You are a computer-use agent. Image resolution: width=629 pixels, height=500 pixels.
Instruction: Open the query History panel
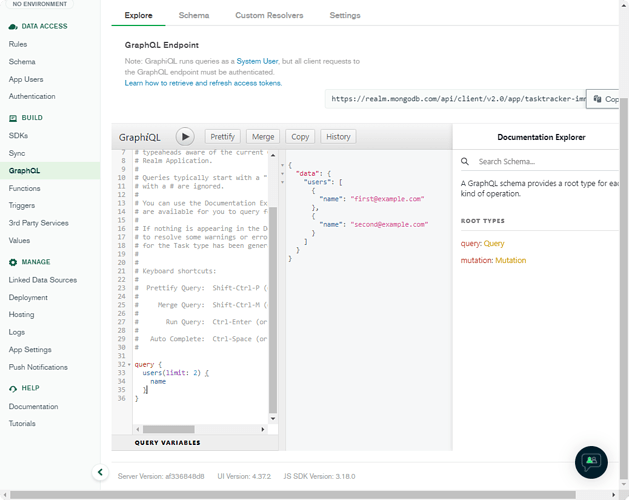pyautogui.click(x=338, y=137)
